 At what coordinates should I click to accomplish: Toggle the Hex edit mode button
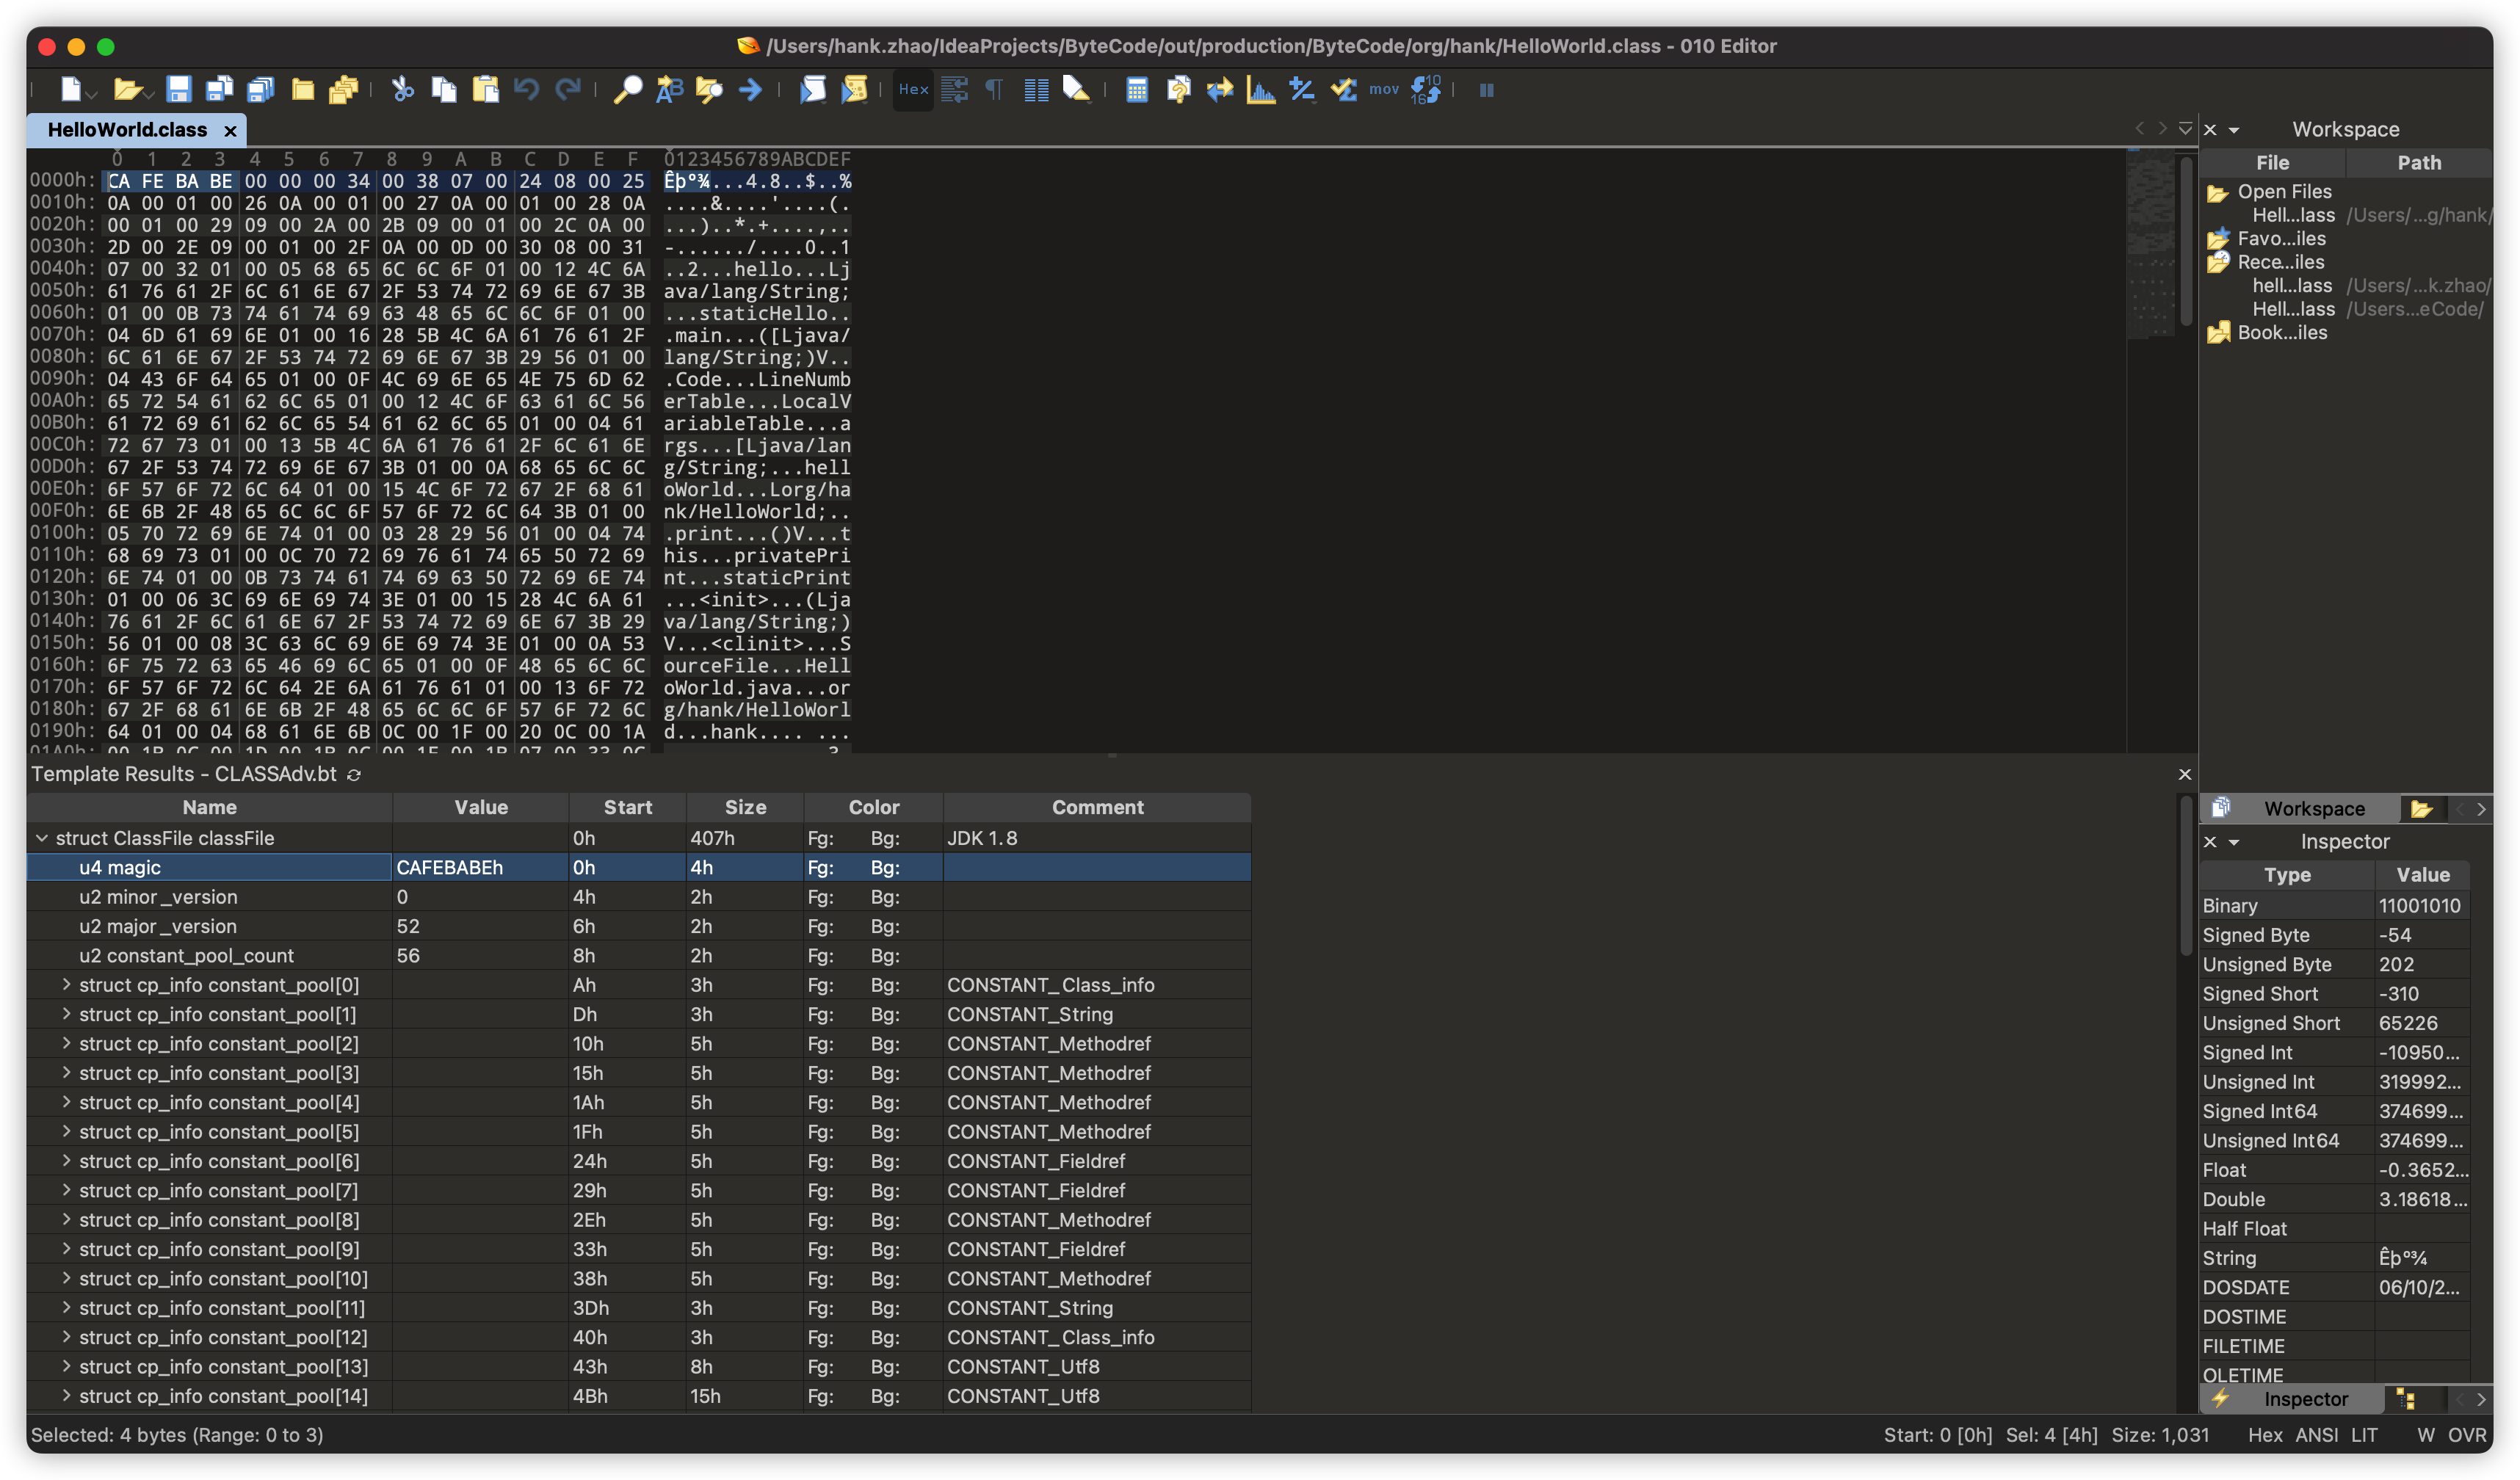pyautogui.click(x=913, y=90)
